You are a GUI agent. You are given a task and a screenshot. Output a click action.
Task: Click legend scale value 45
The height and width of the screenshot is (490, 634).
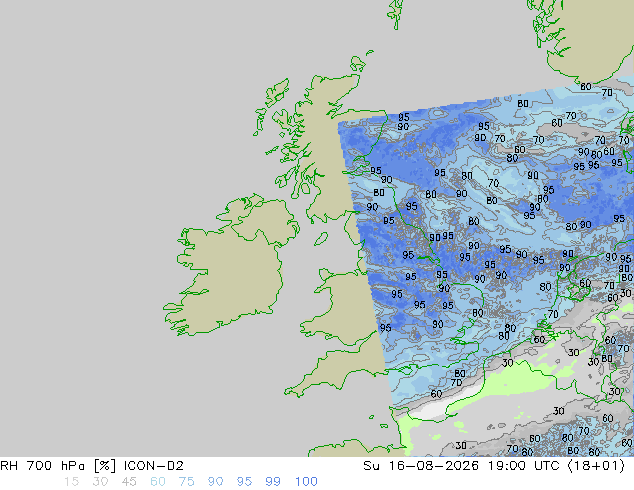(129, 482)
